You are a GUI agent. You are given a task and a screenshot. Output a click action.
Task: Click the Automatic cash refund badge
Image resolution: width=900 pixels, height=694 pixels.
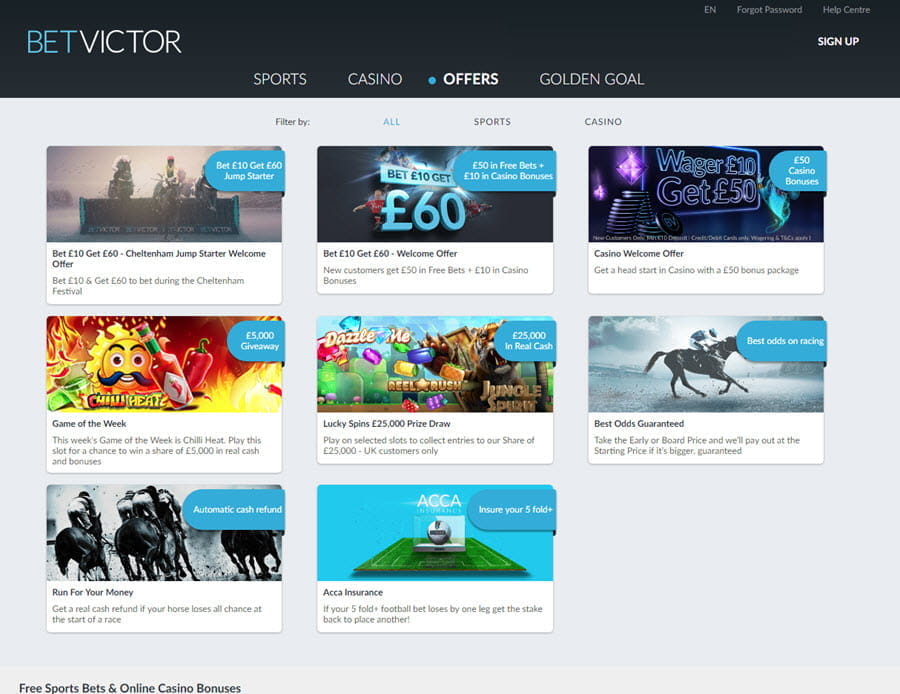pyautogui.click(x=236, y=509)
